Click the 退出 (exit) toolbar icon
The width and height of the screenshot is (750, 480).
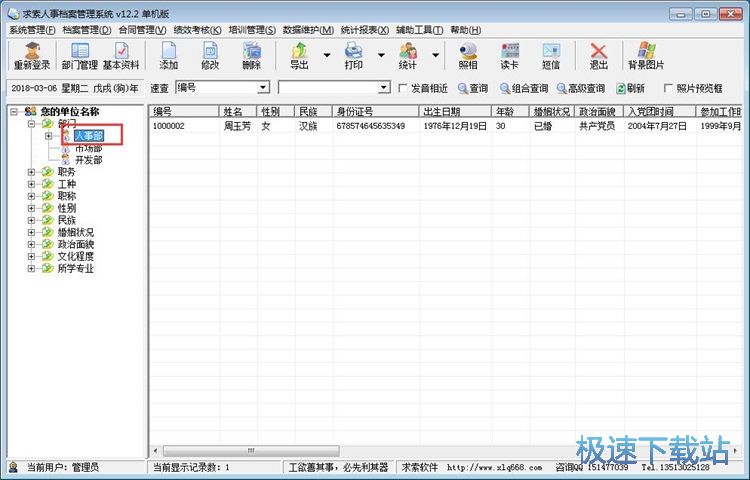tap(598, 56)
